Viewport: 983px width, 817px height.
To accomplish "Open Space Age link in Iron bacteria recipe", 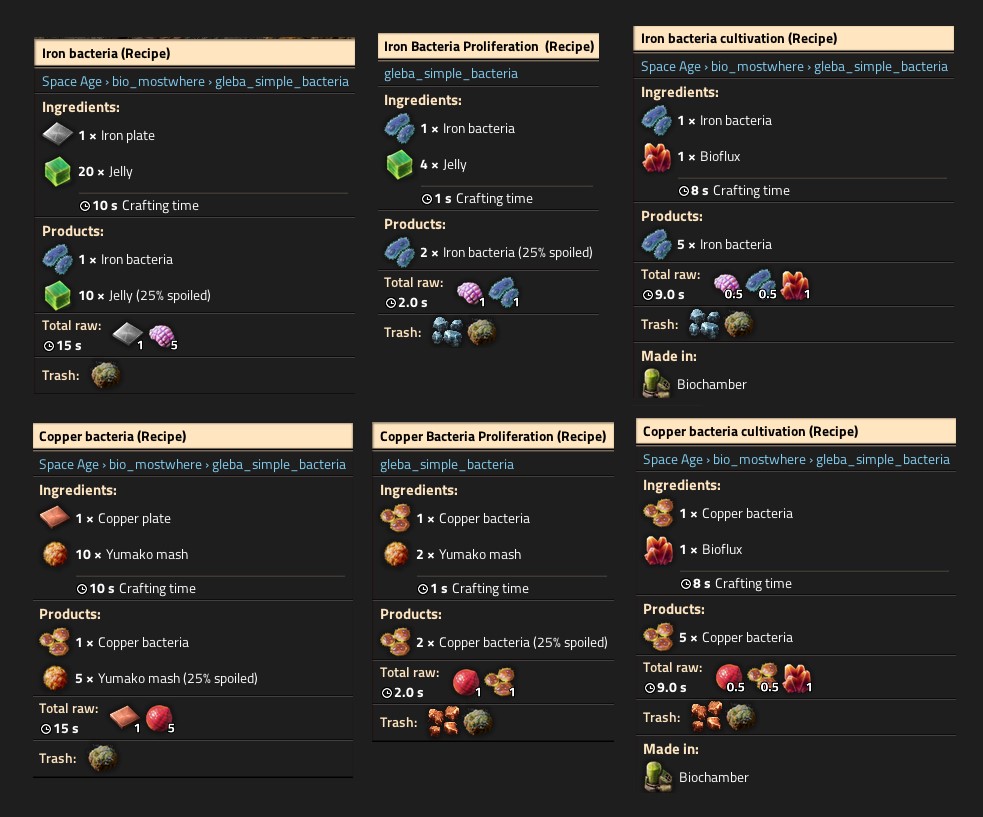I will point(71,82).
